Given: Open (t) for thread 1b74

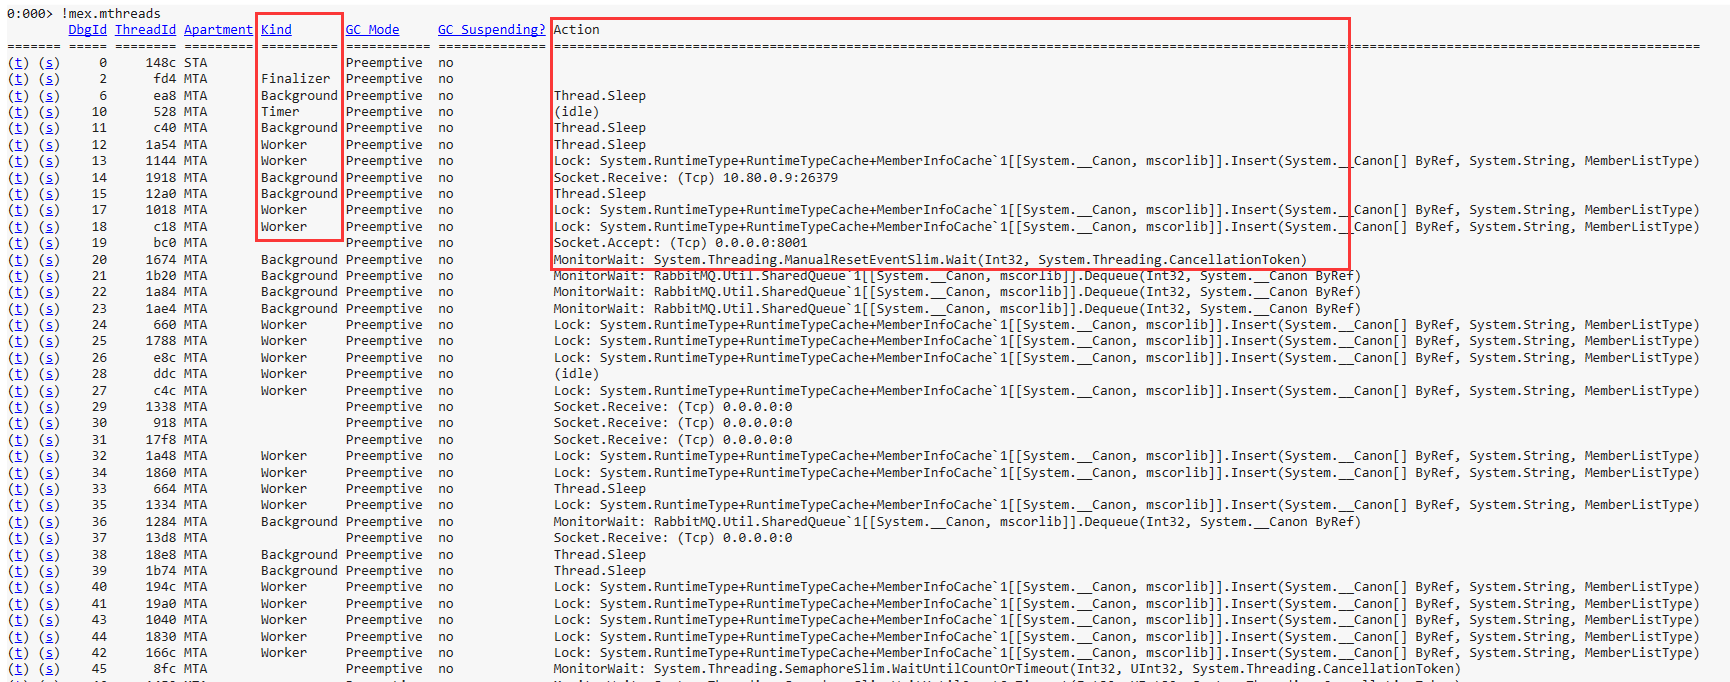Looking at the screenshot, I should pos(18,571).
